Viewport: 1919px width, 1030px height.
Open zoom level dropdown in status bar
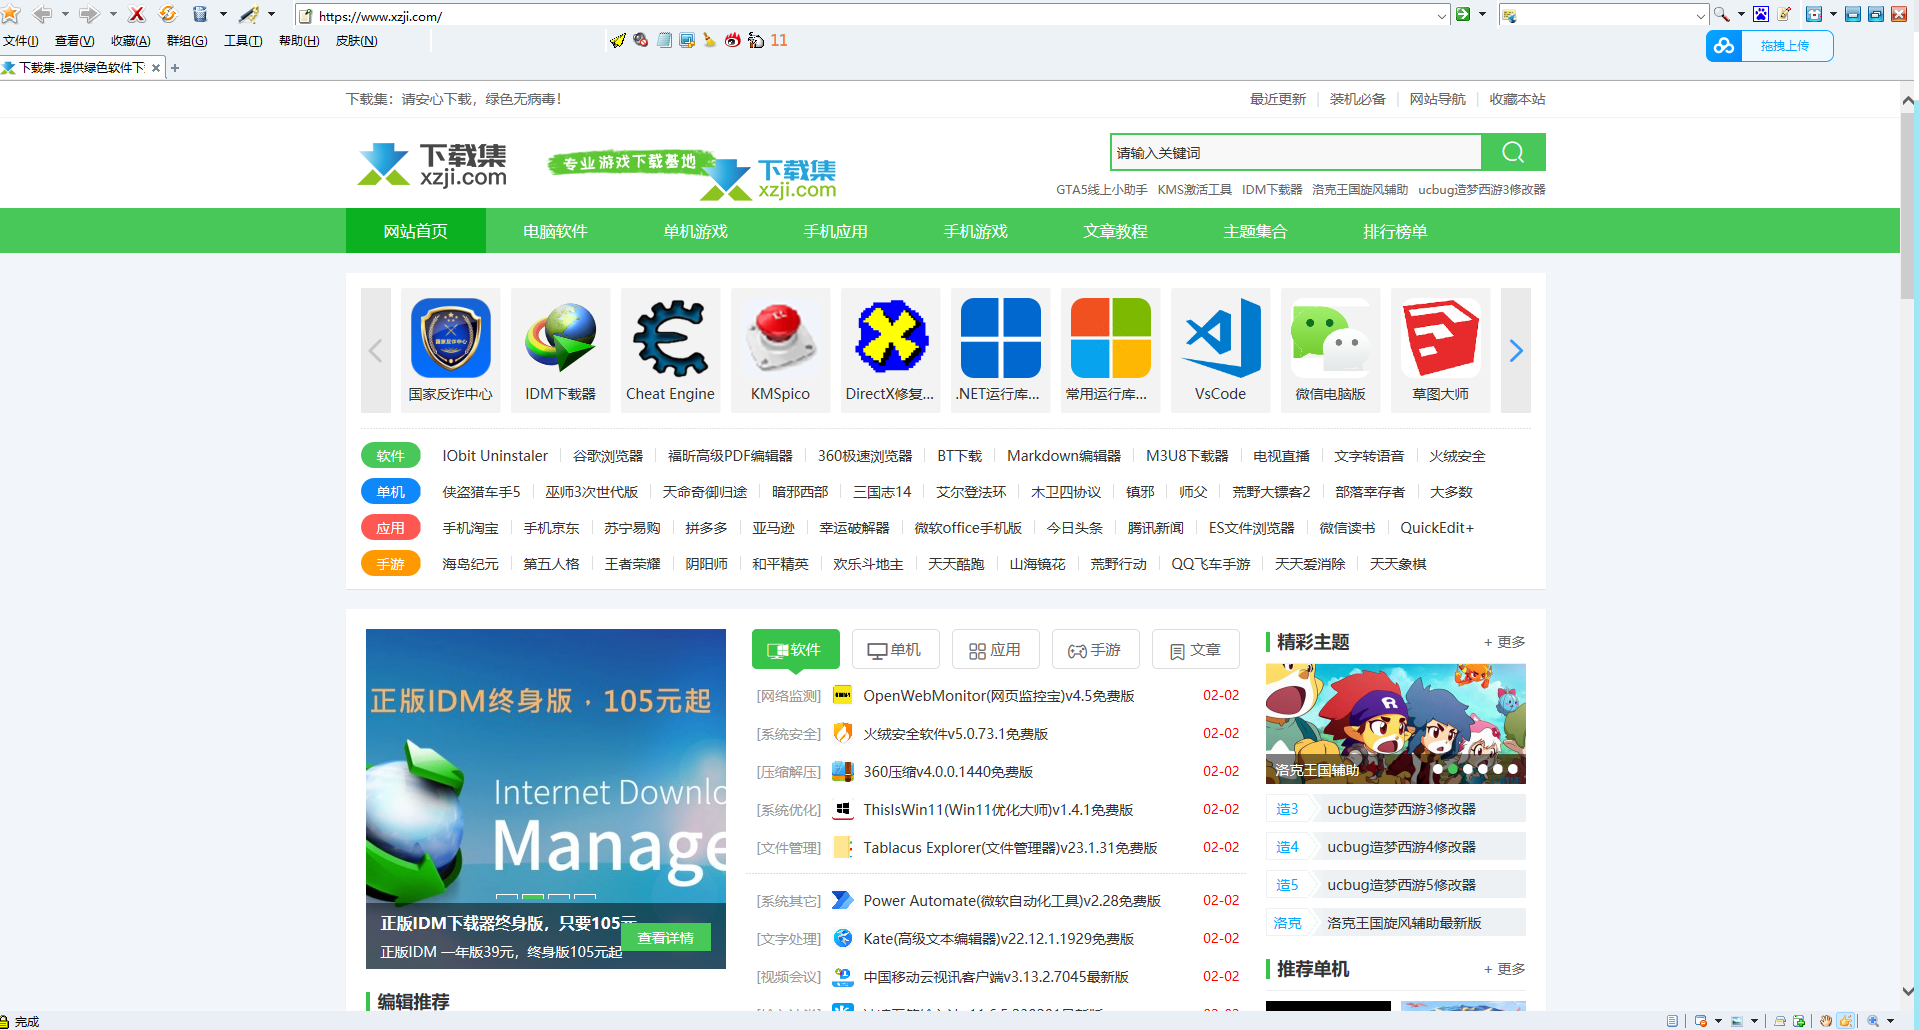click(x=1890, y=1021)
